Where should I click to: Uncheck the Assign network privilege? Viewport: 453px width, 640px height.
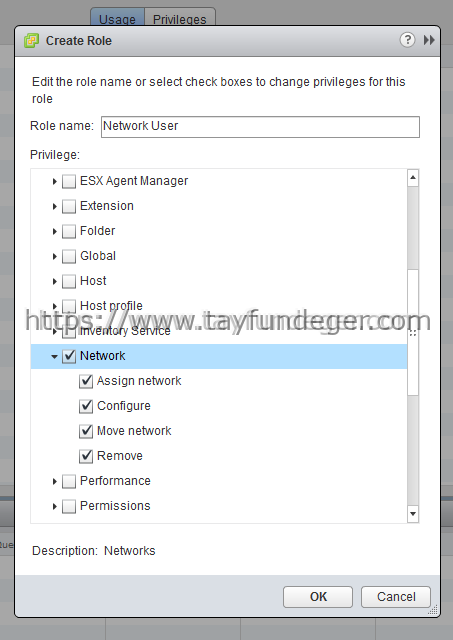[86, 381]
